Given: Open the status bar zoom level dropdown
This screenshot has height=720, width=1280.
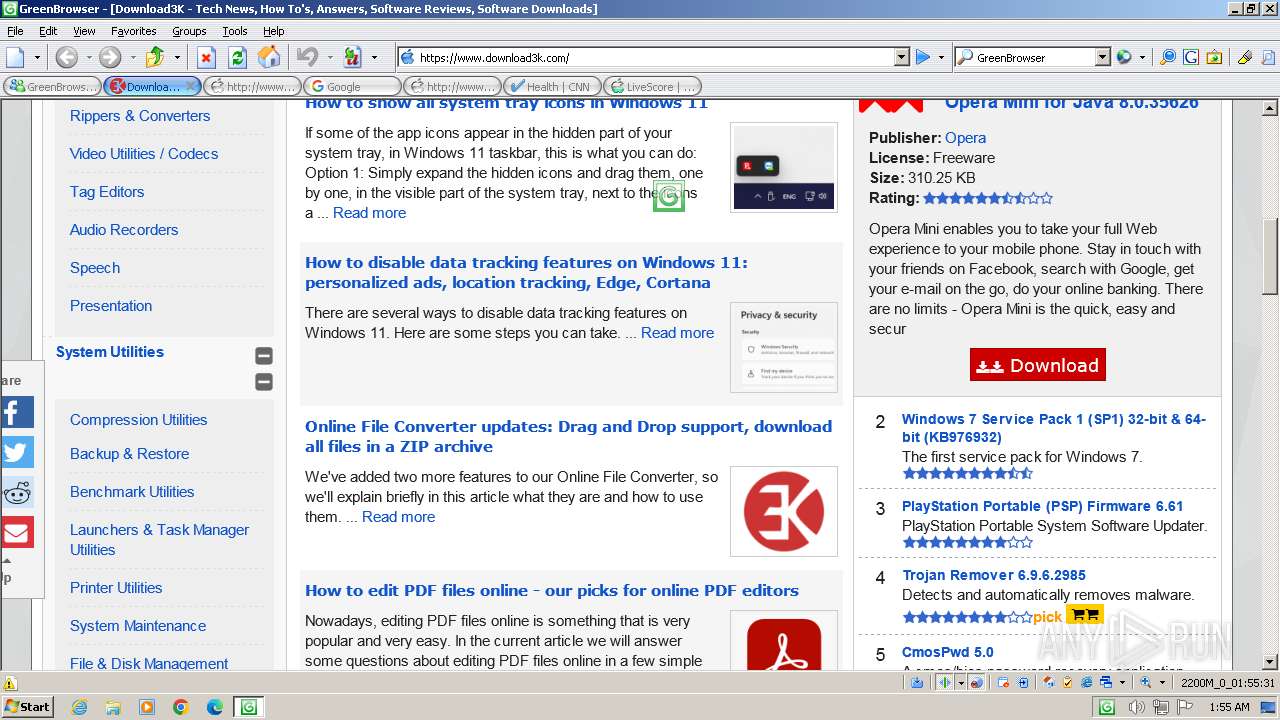Looking at the screenshot, I should click(1162, 683).
